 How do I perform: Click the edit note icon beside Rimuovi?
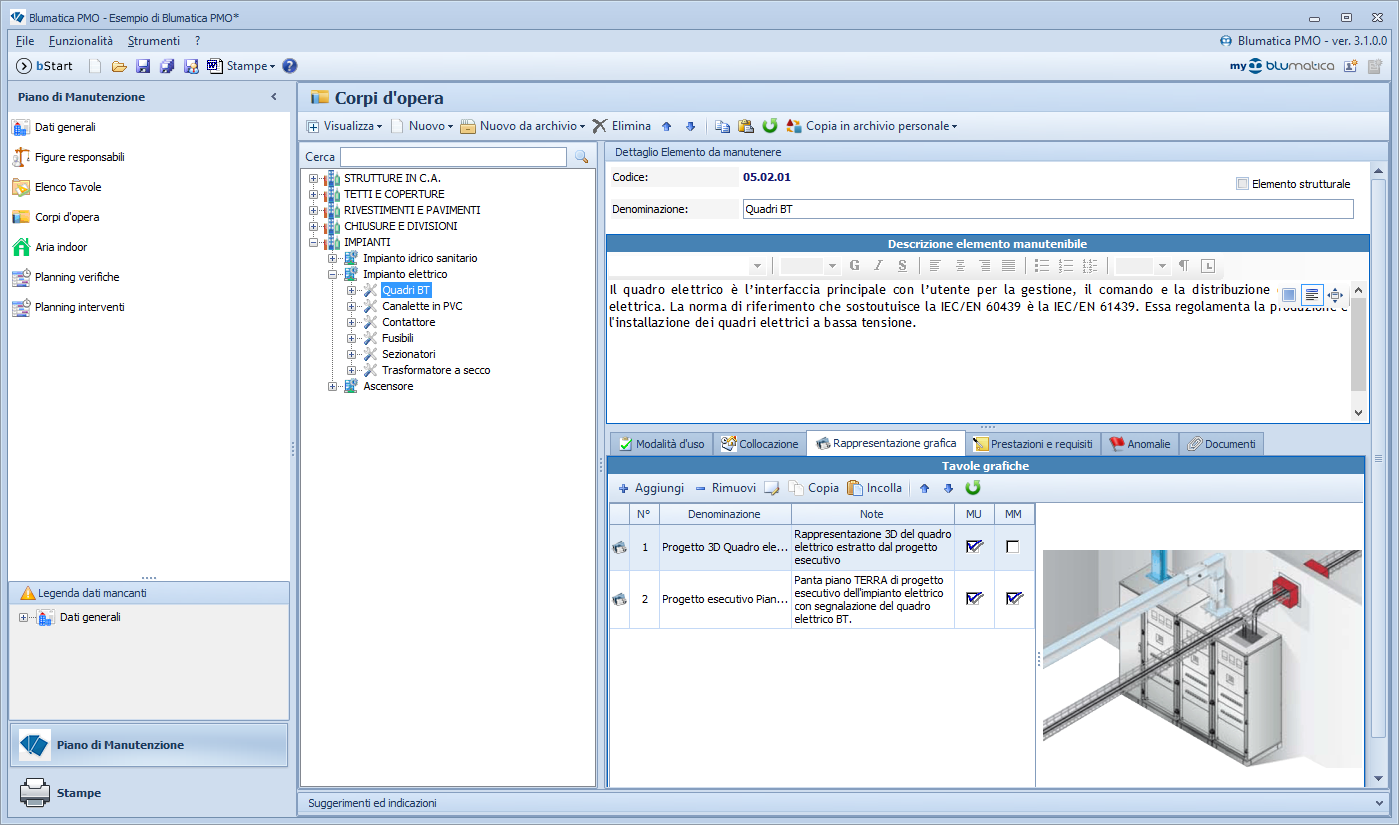pos(772,488)
